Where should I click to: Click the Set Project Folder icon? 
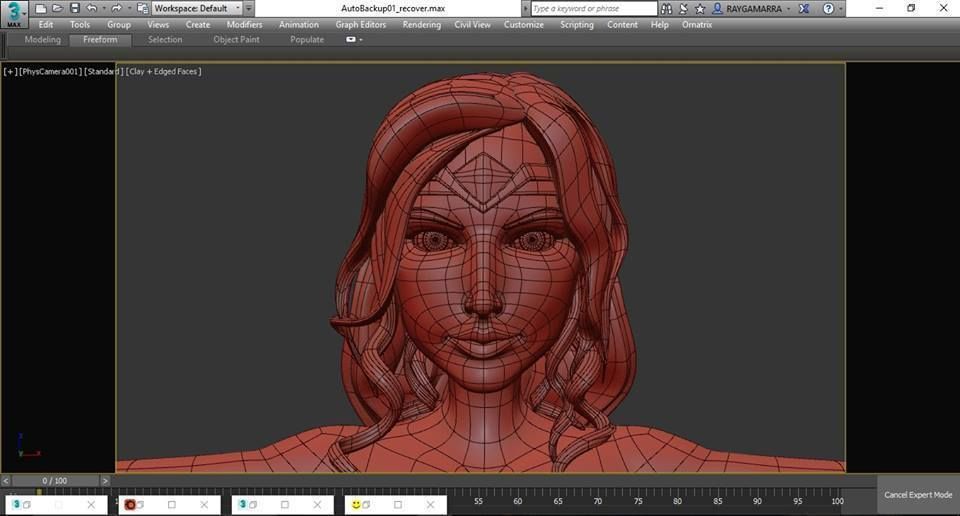[x=142, y=9]
